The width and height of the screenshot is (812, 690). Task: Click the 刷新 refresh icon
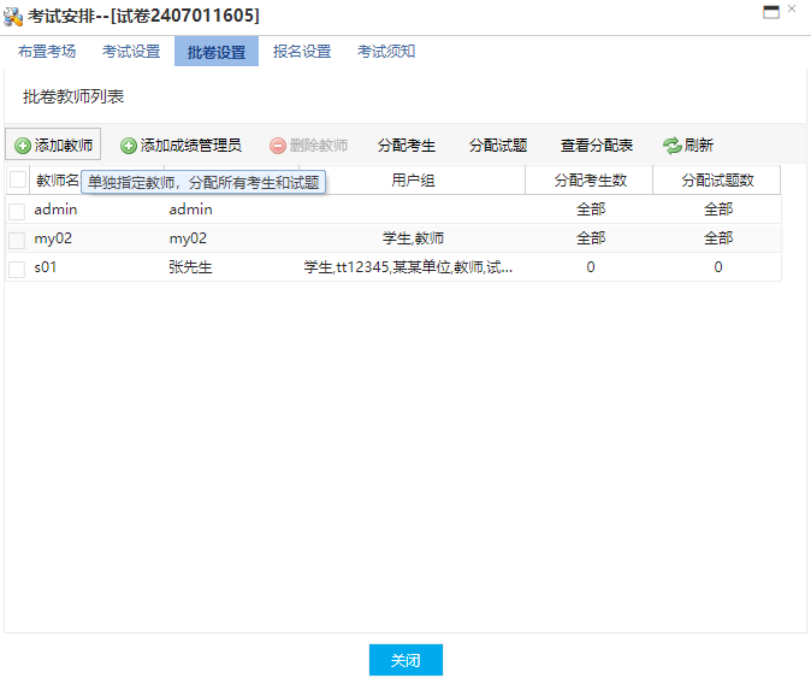[672, 146]
